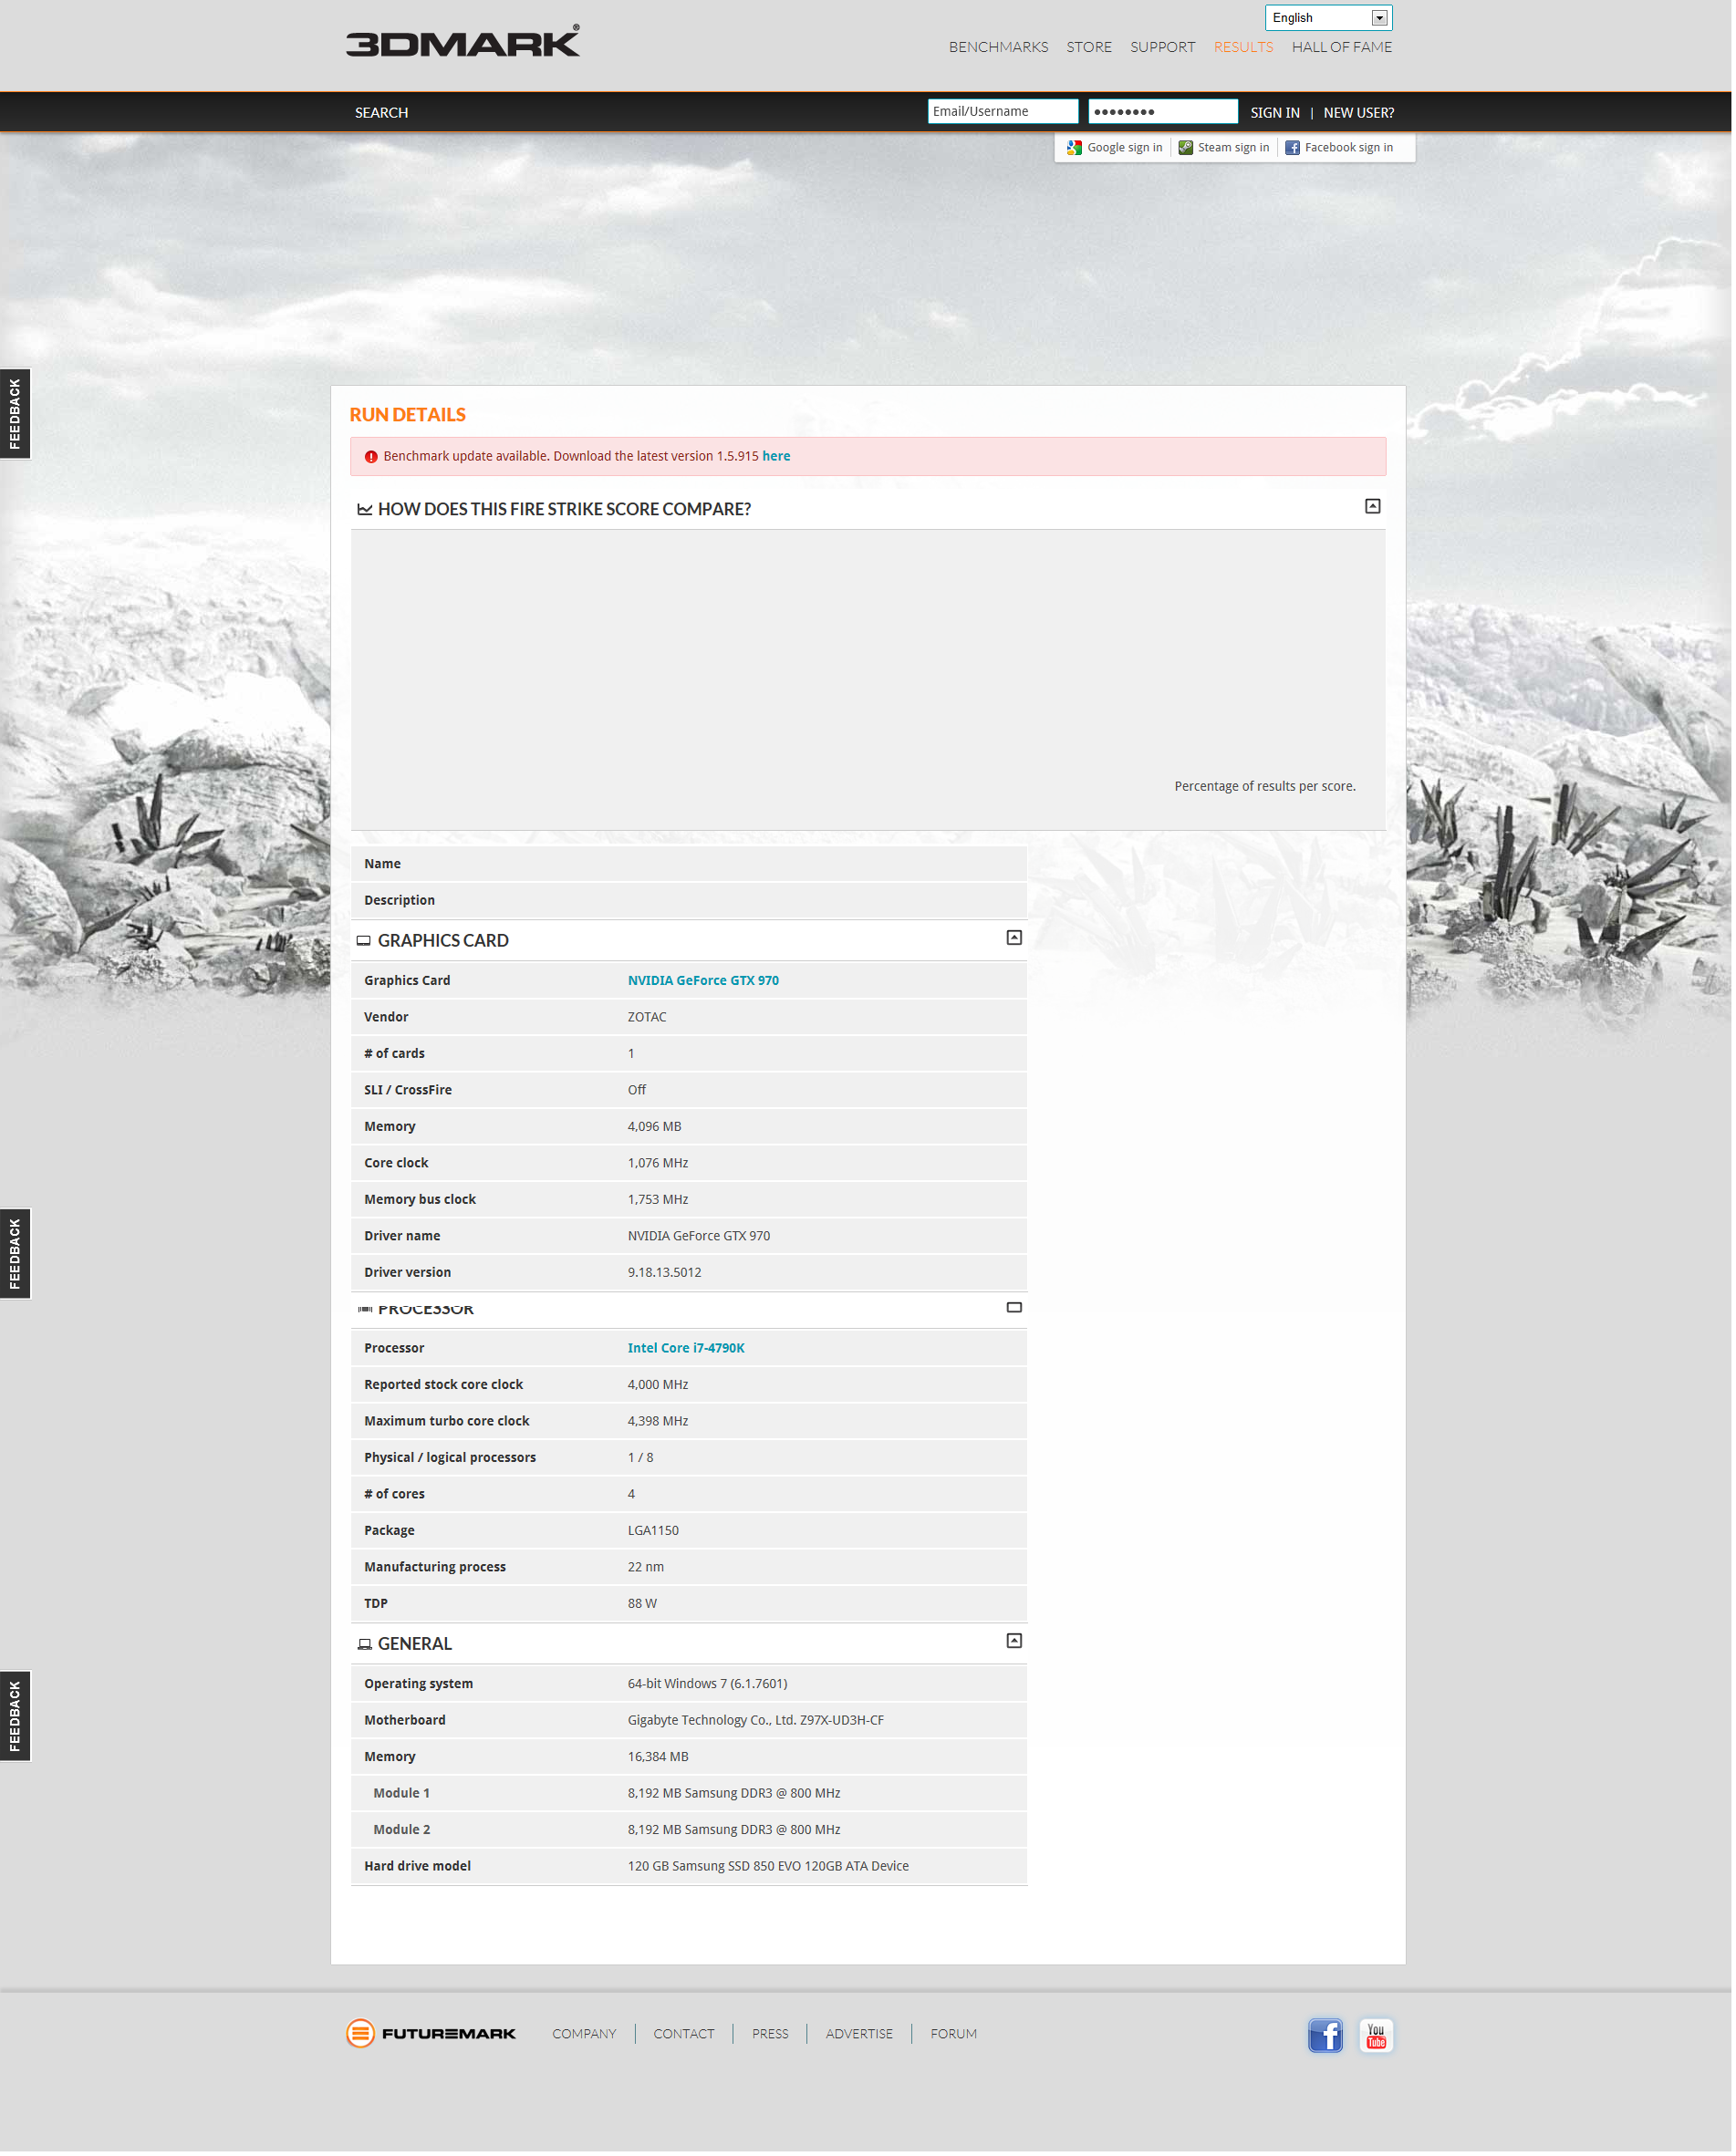The image size is (1736, 2156).
Task: Click the 22 nm manufacturing process value
Action: [646, 1568]
